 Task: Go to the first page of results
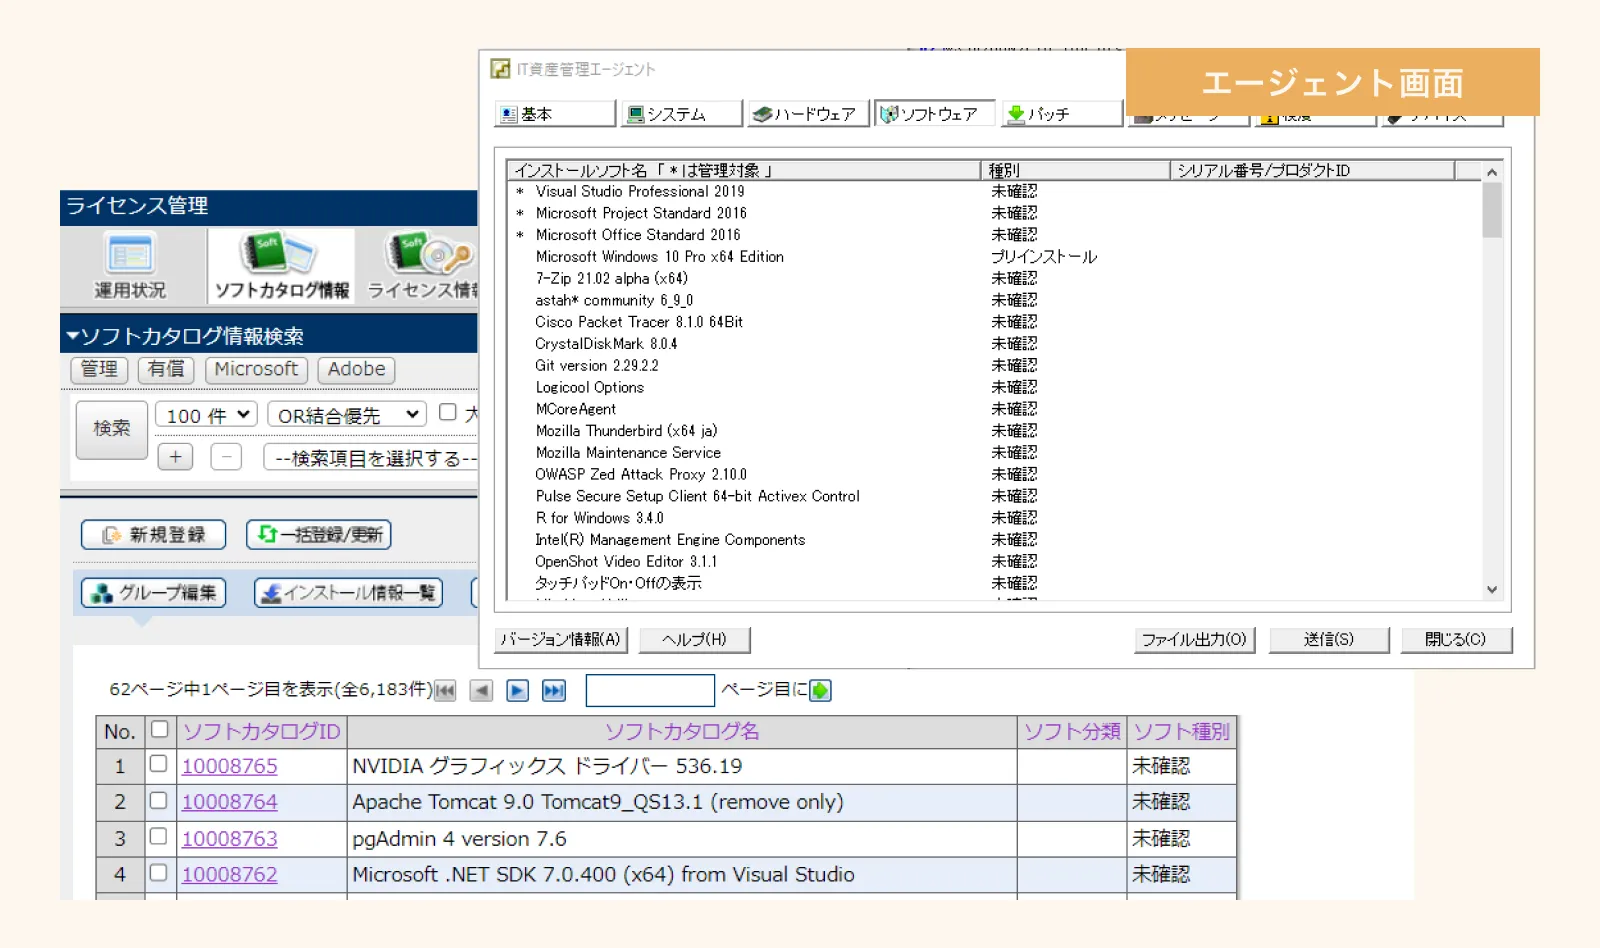(446, 690)
